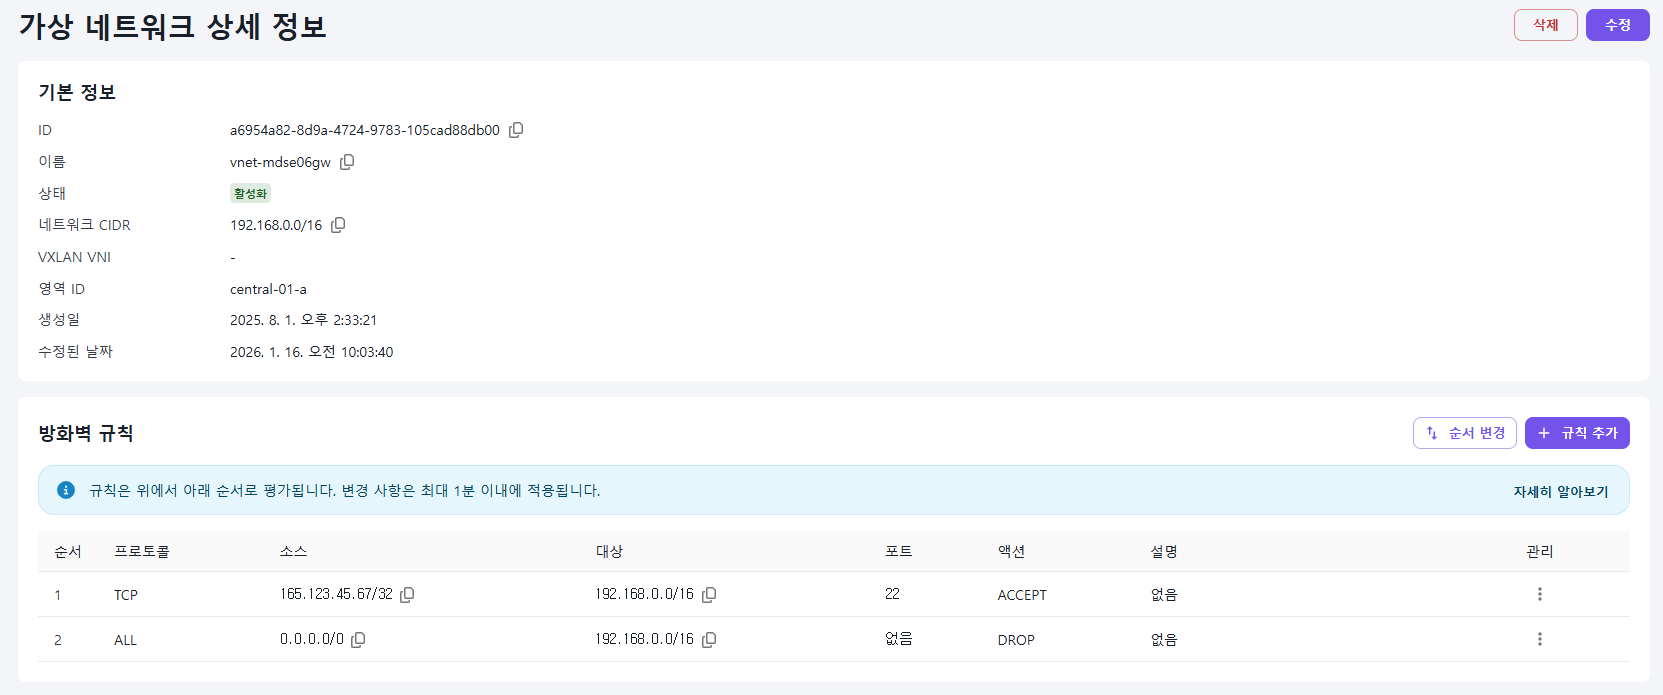Viewport: 1663px width, 695px height.
Task: Click the 삭제 button
Action: [x=1545, y=25]
